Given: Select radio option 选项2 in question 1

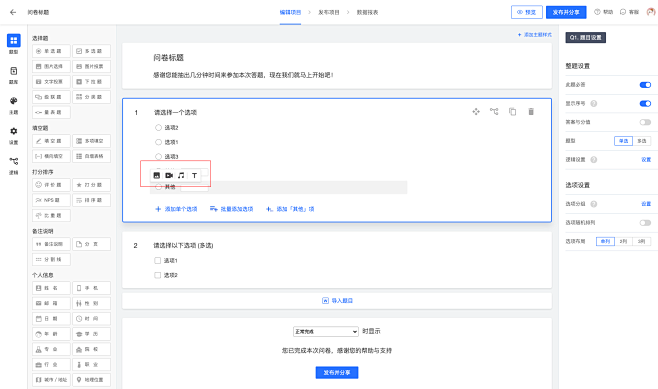Looking at the screenshot, I should coord(158,128).
